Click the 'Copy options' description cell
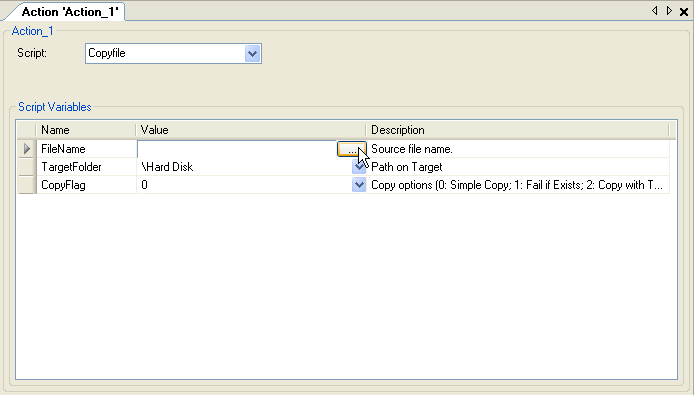694x395 pixels. coord(518,185)
